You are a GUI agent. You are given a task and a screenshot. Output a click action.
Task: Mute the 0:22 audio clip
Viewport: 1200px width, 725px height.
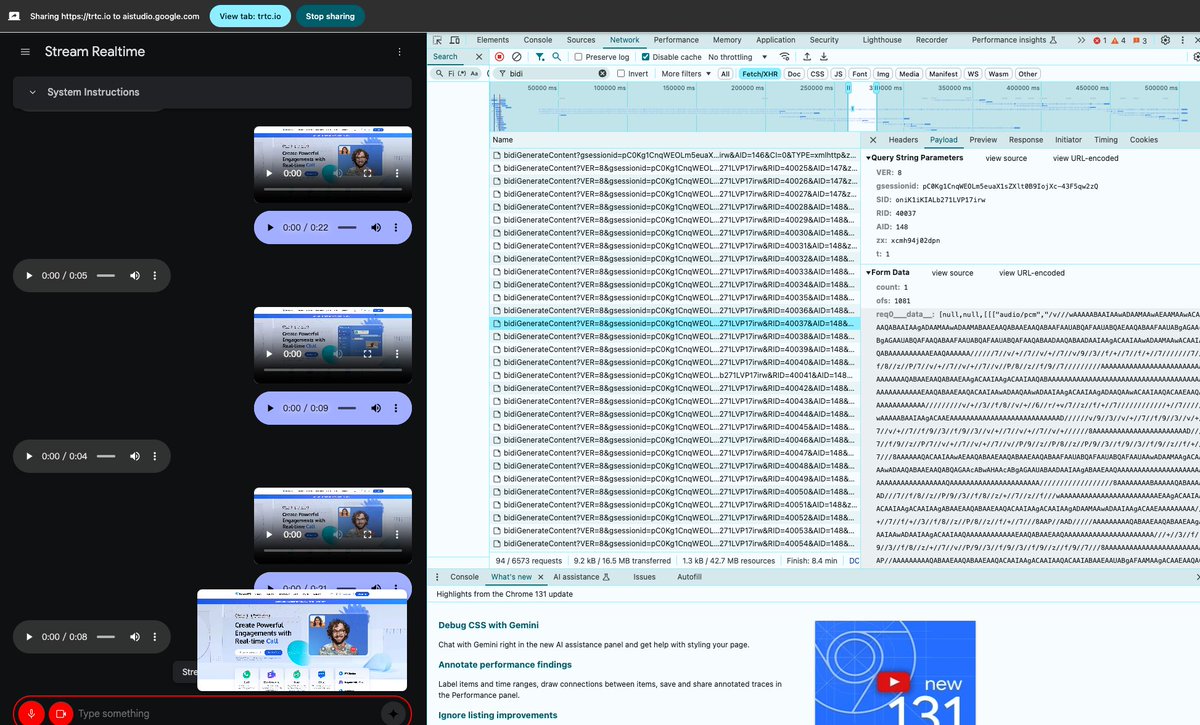point(376,228)
